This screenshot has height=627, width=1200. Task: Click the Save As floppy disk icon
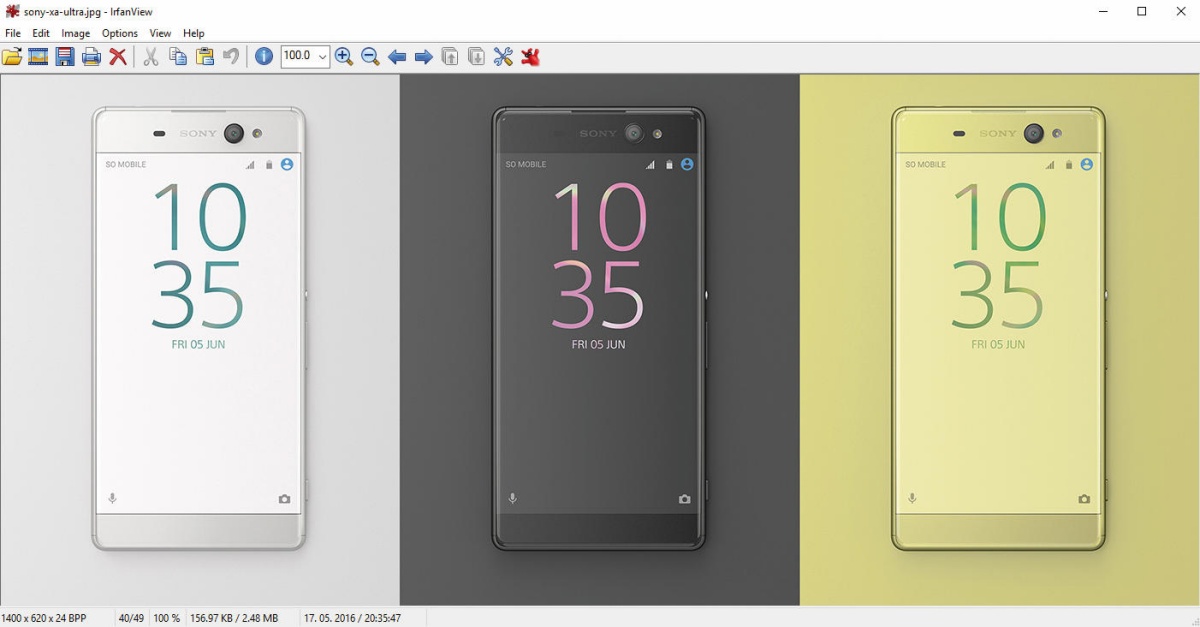pos(65,57)
